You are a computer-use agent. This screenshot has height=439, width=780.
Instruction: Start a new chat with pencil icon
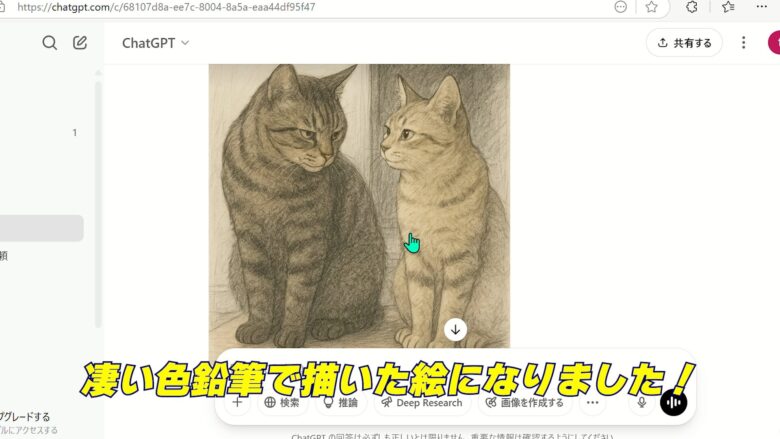pos(80,43)
